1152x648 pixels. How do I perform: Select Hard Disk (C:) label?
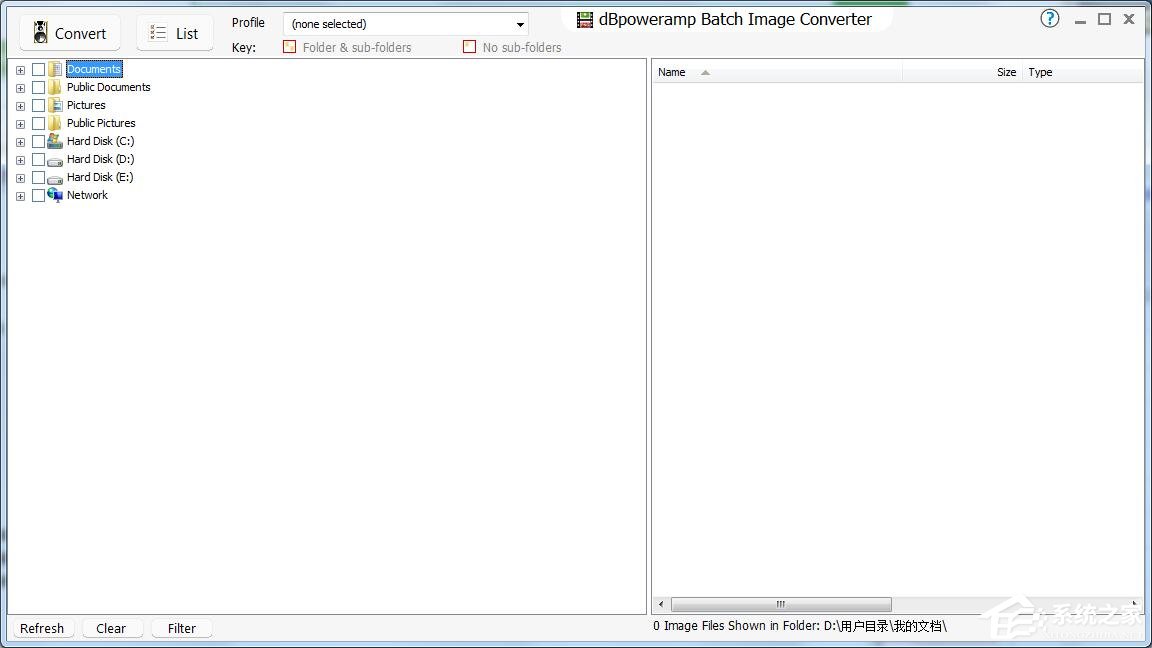pos(101,141)
